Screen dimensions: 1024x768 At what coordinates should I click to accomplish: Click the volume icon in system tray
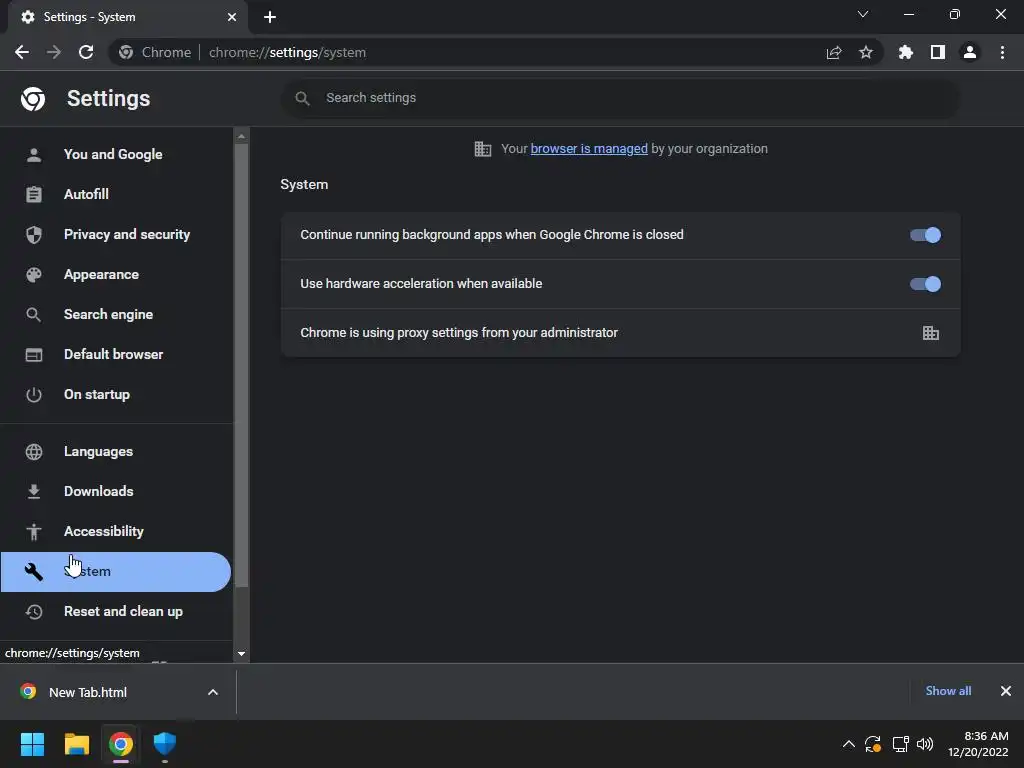[925, 744]
